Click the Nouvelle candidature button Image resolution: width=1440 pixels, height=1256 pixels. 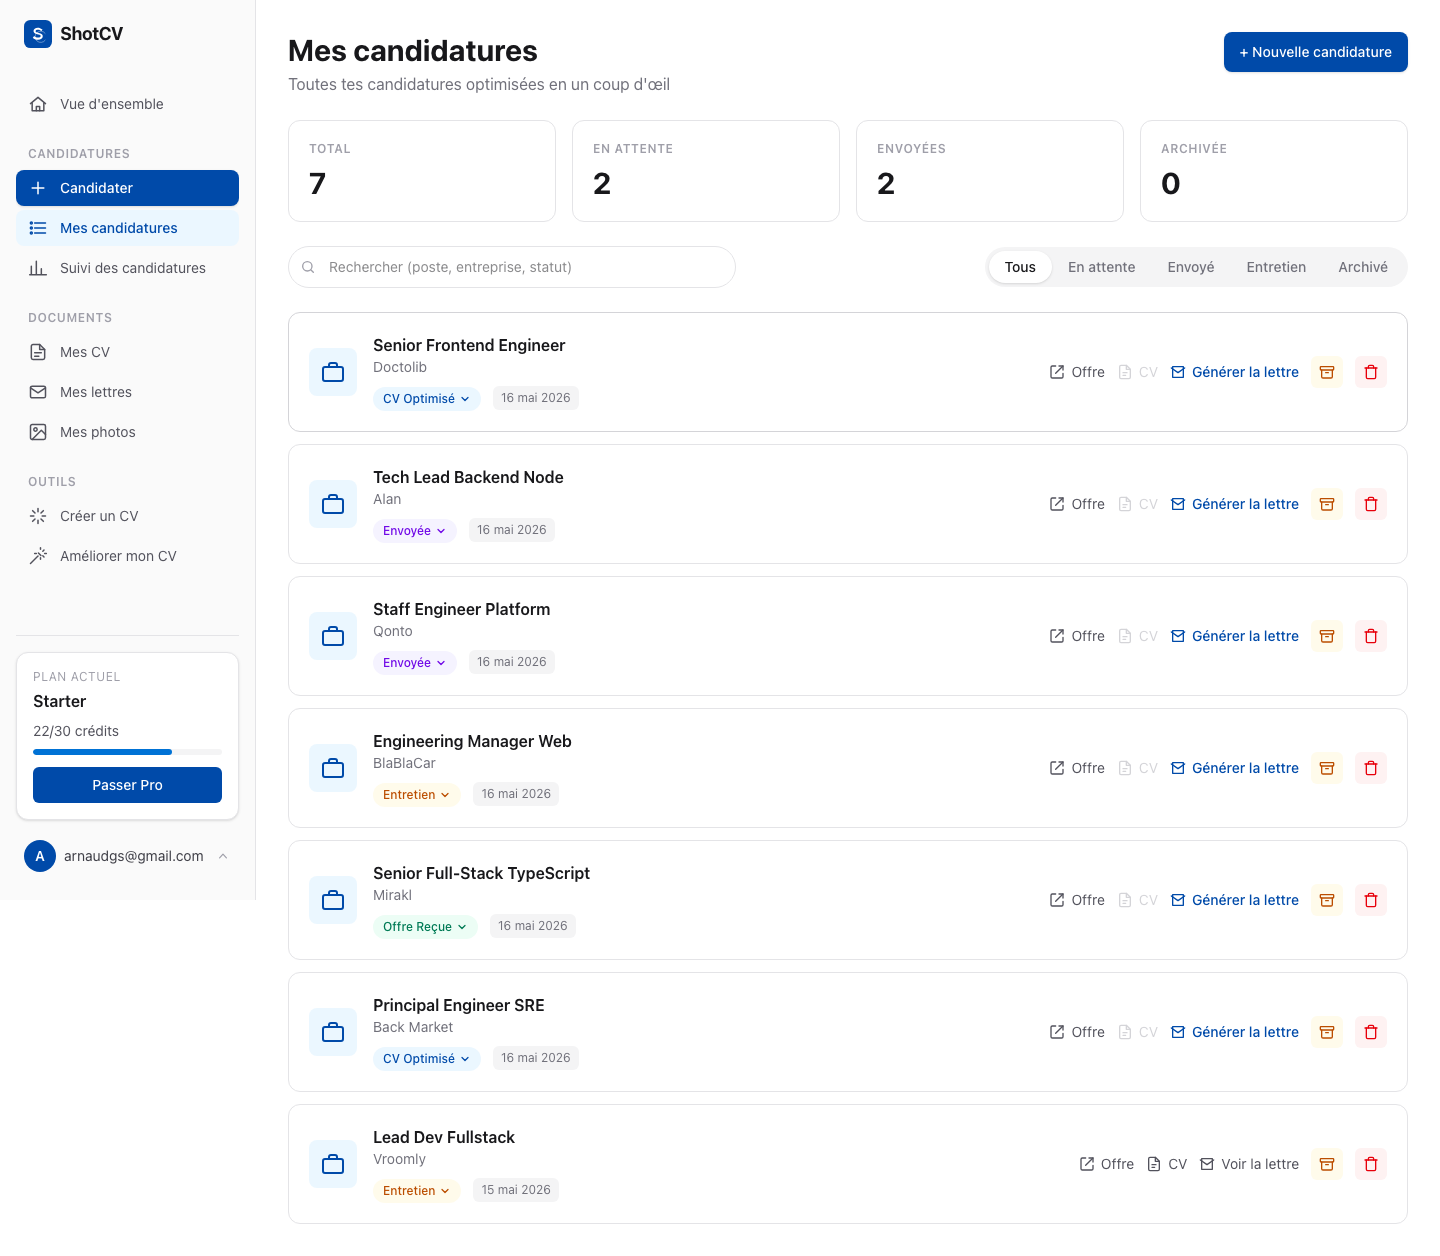1315,52
